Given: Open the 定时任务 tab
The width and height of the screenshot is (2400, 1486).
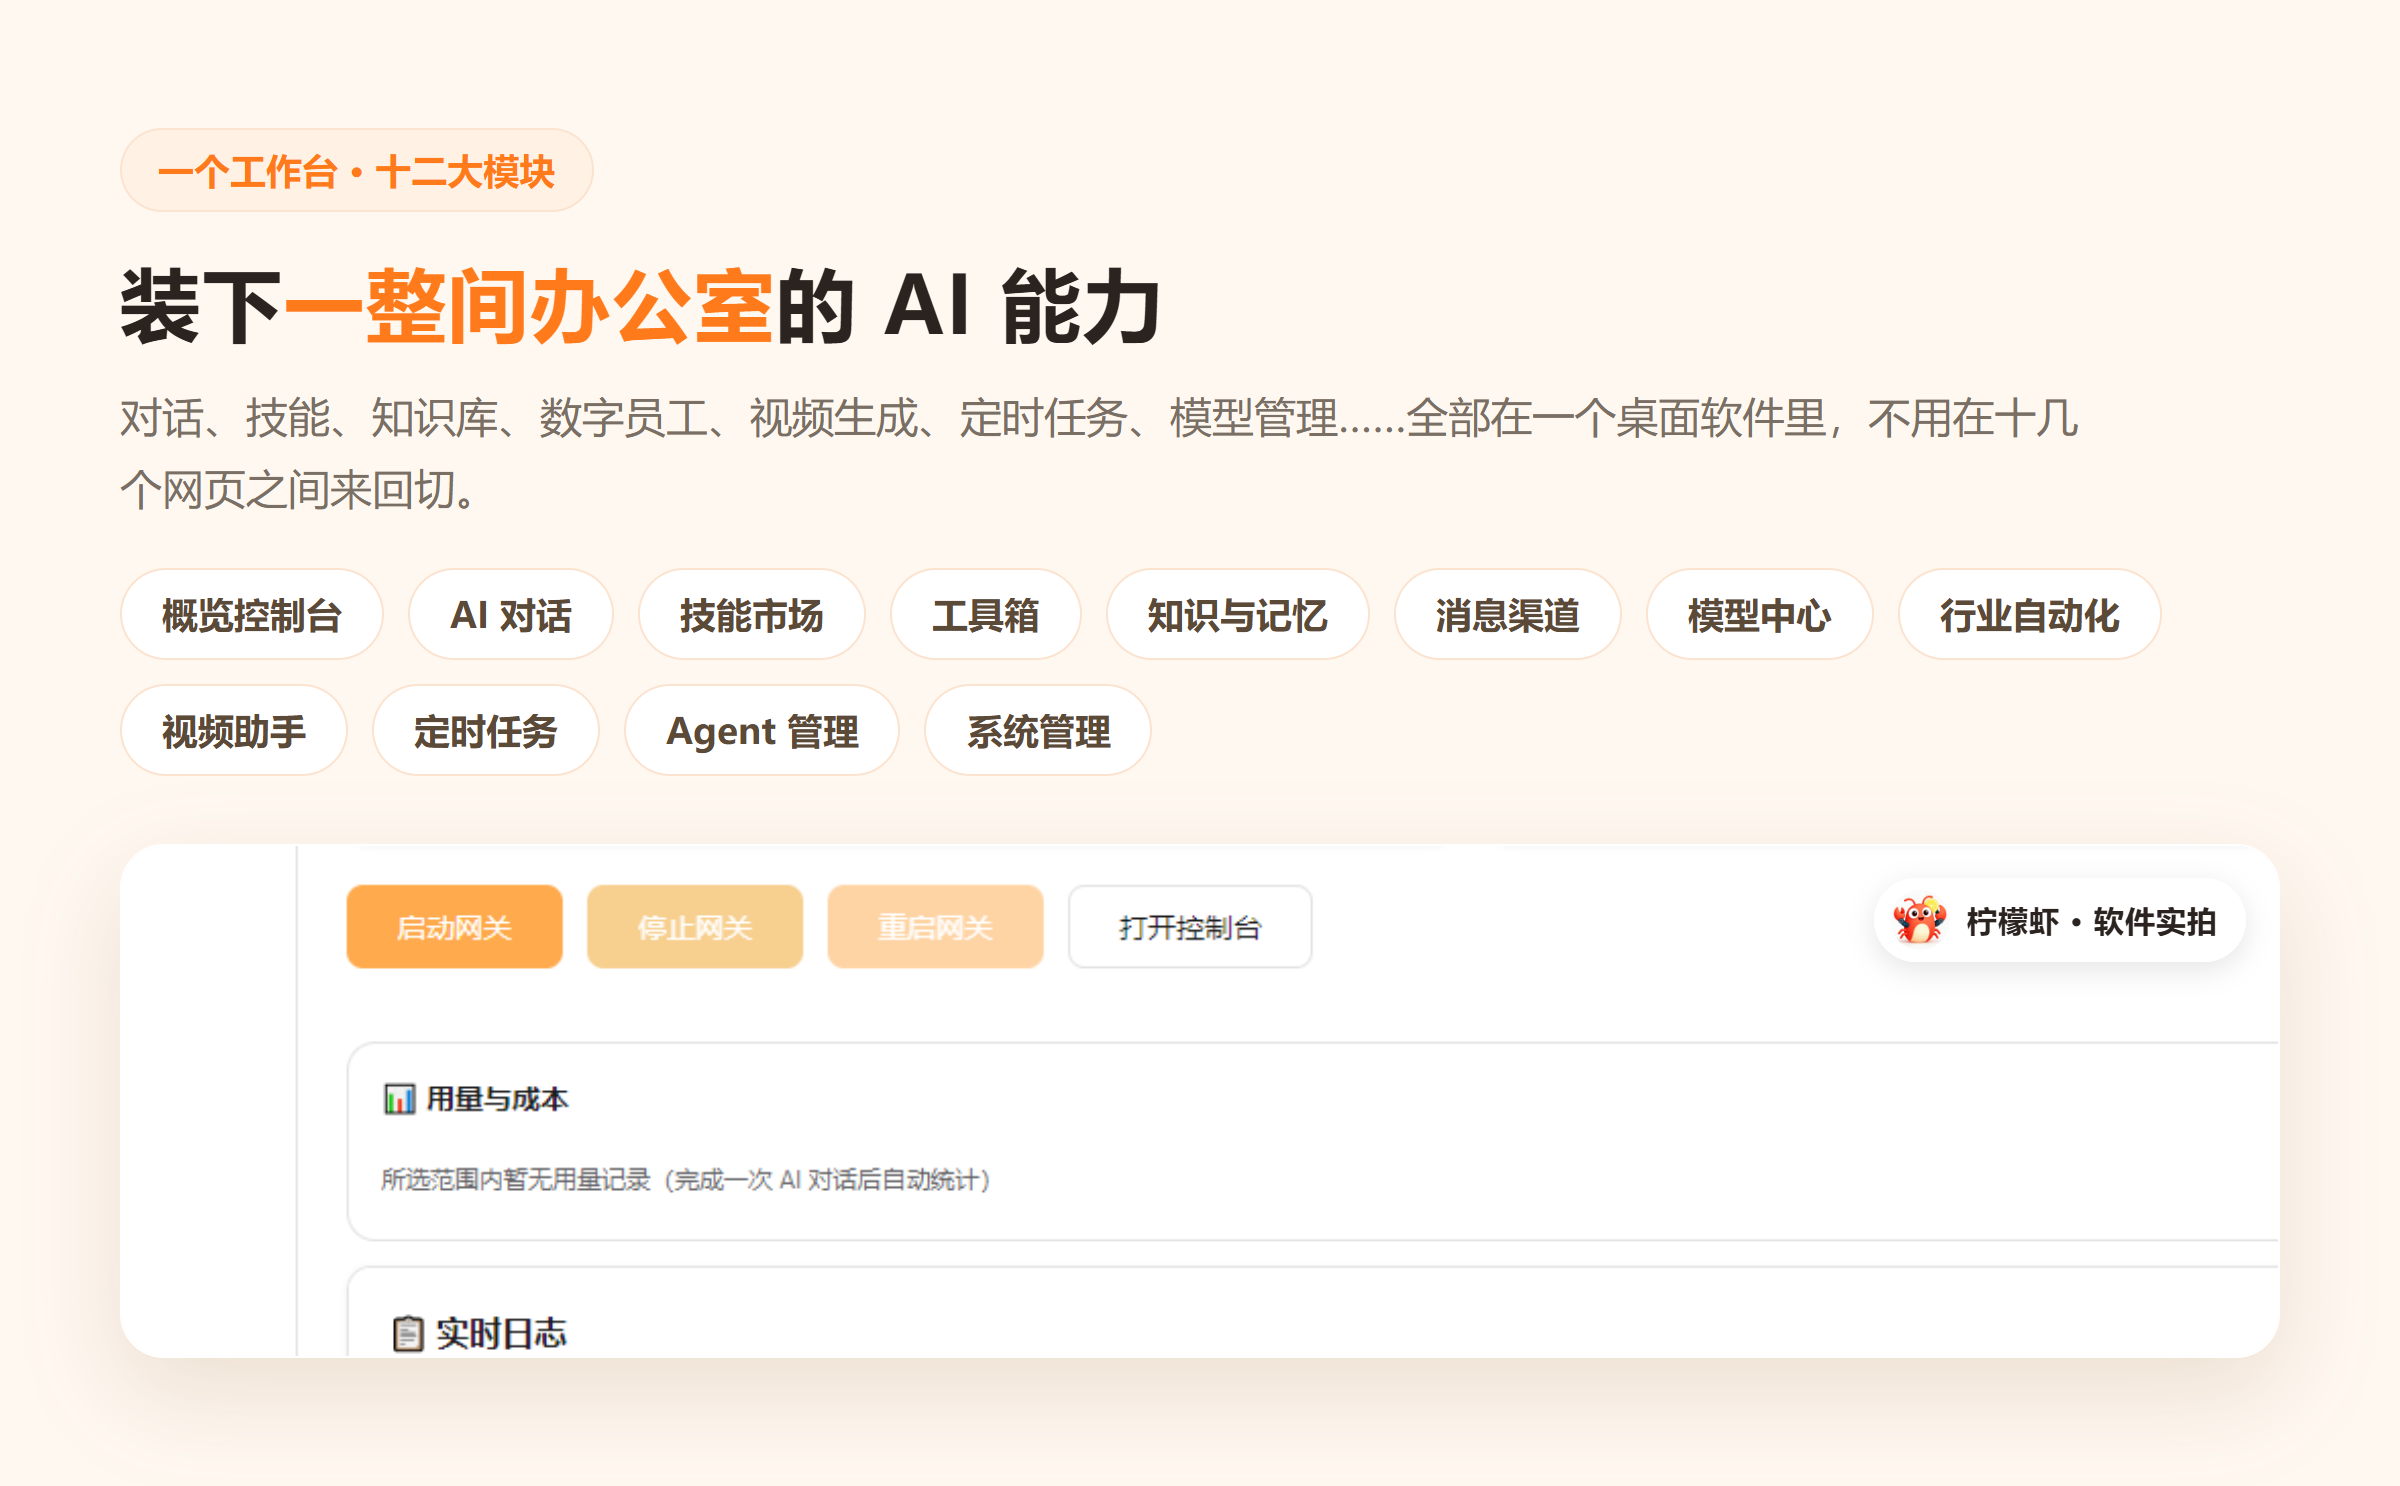Looking at the screenshot, I should (x=485, y=731).
